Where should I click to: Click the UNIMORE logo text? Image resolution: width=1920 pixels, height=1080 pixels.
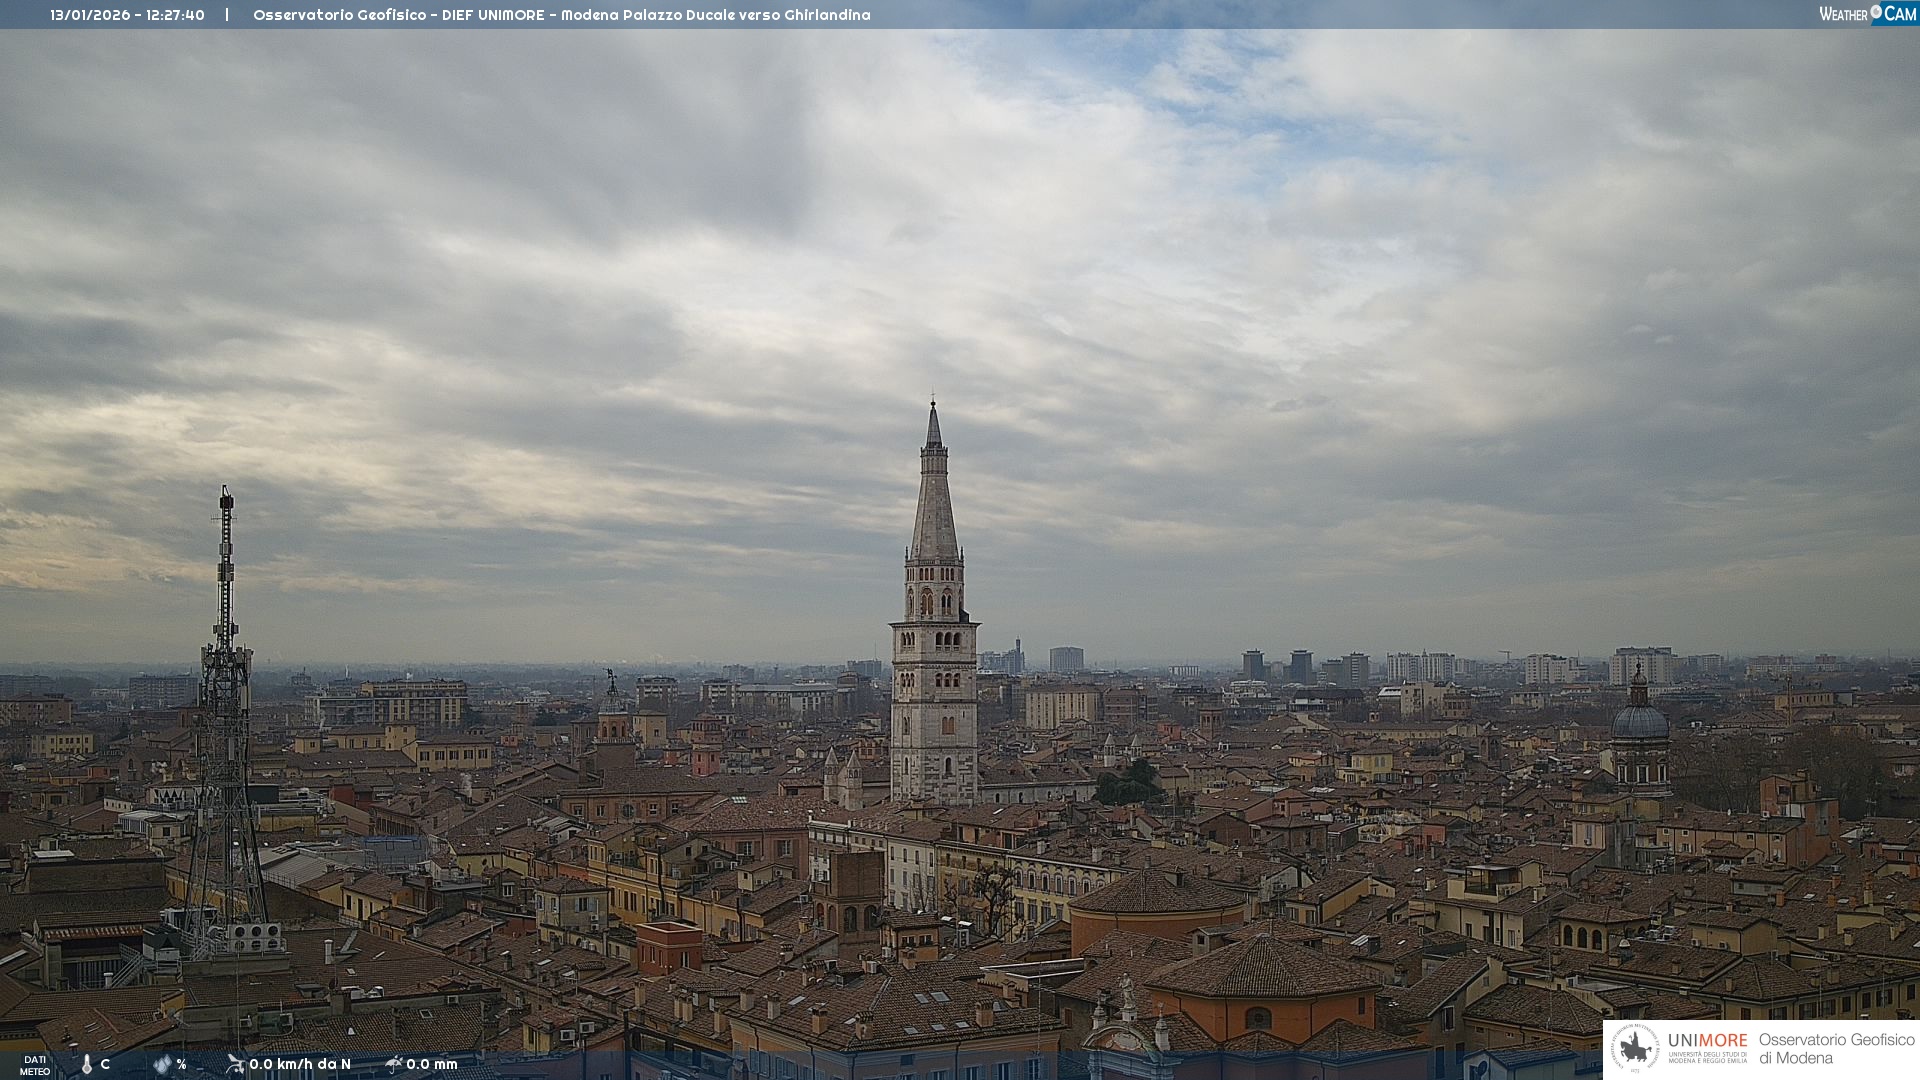coord(1707,1041)
